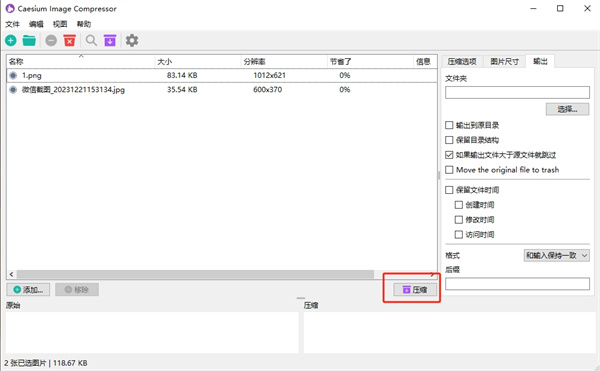Click the 35.54 KB size cell
Viewport: 600px width, 371px height.
182,89
